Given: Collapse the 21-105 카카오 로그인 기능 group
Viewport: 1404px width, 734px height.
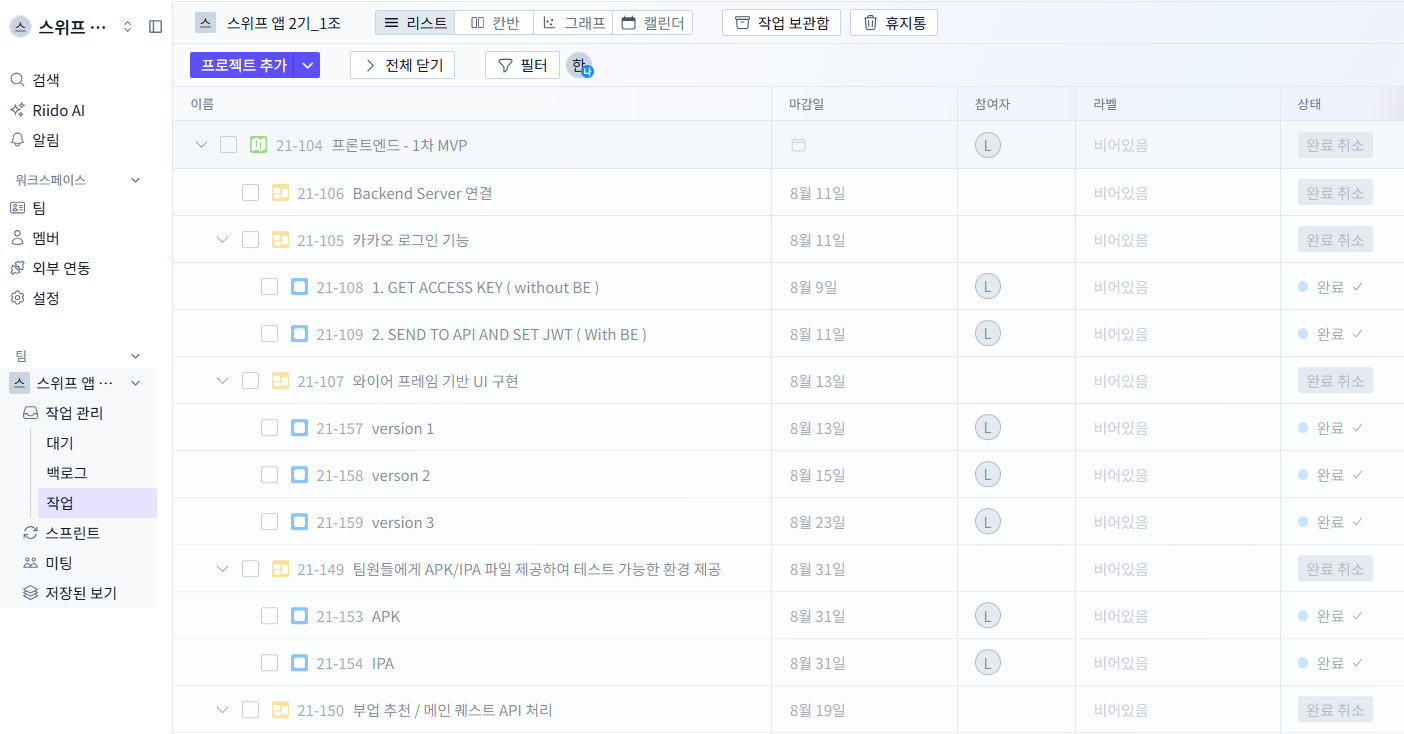Looking at the screenshot, I should pyautogui.click(x=223, y=240).
